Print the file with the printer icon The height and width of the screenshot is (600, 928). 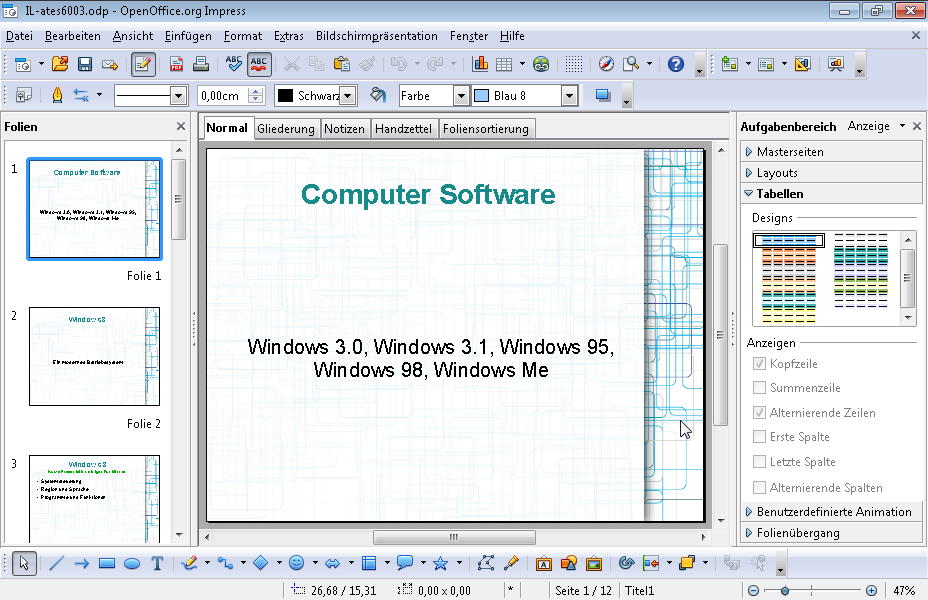click(x=201, y=64)
